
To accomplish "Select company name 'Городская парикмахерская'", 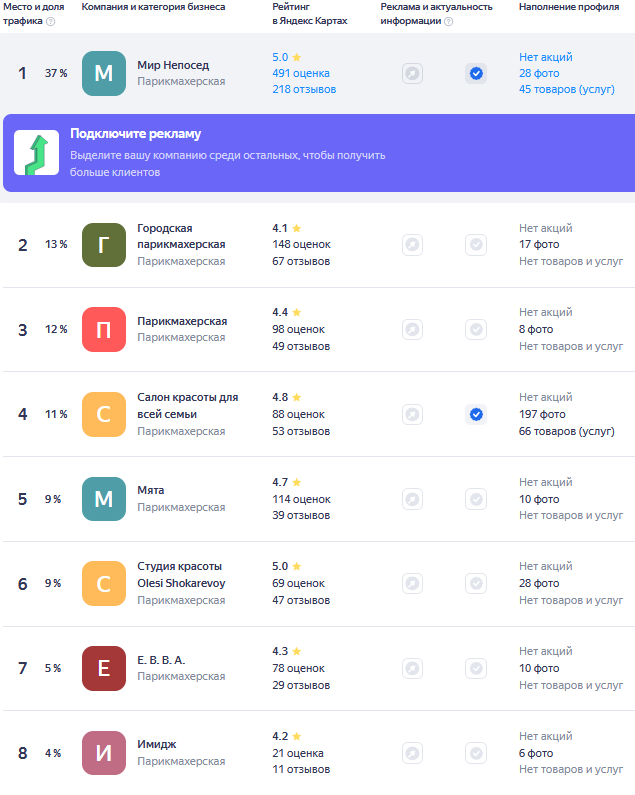I will 181,236.
